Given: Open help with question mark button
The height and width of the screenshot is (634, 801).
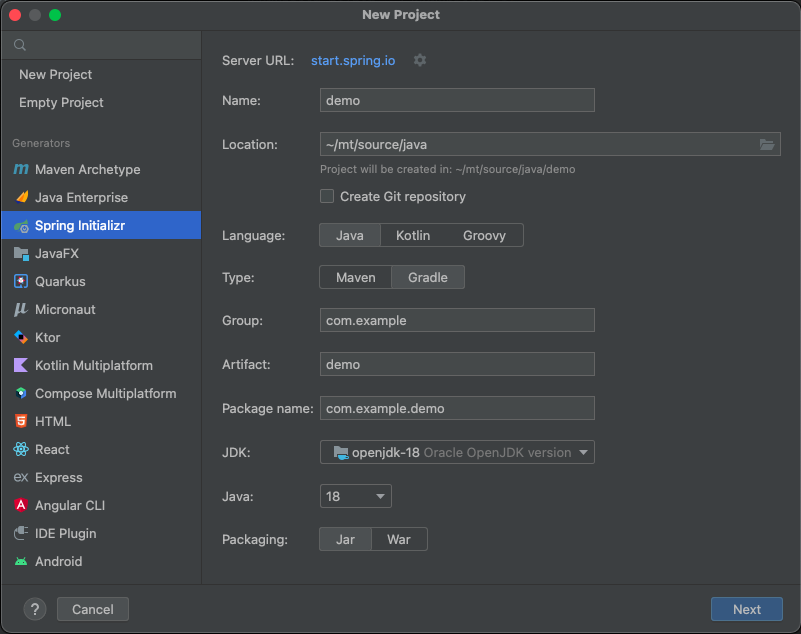Looking at the screenshot, I should (35, 609).
